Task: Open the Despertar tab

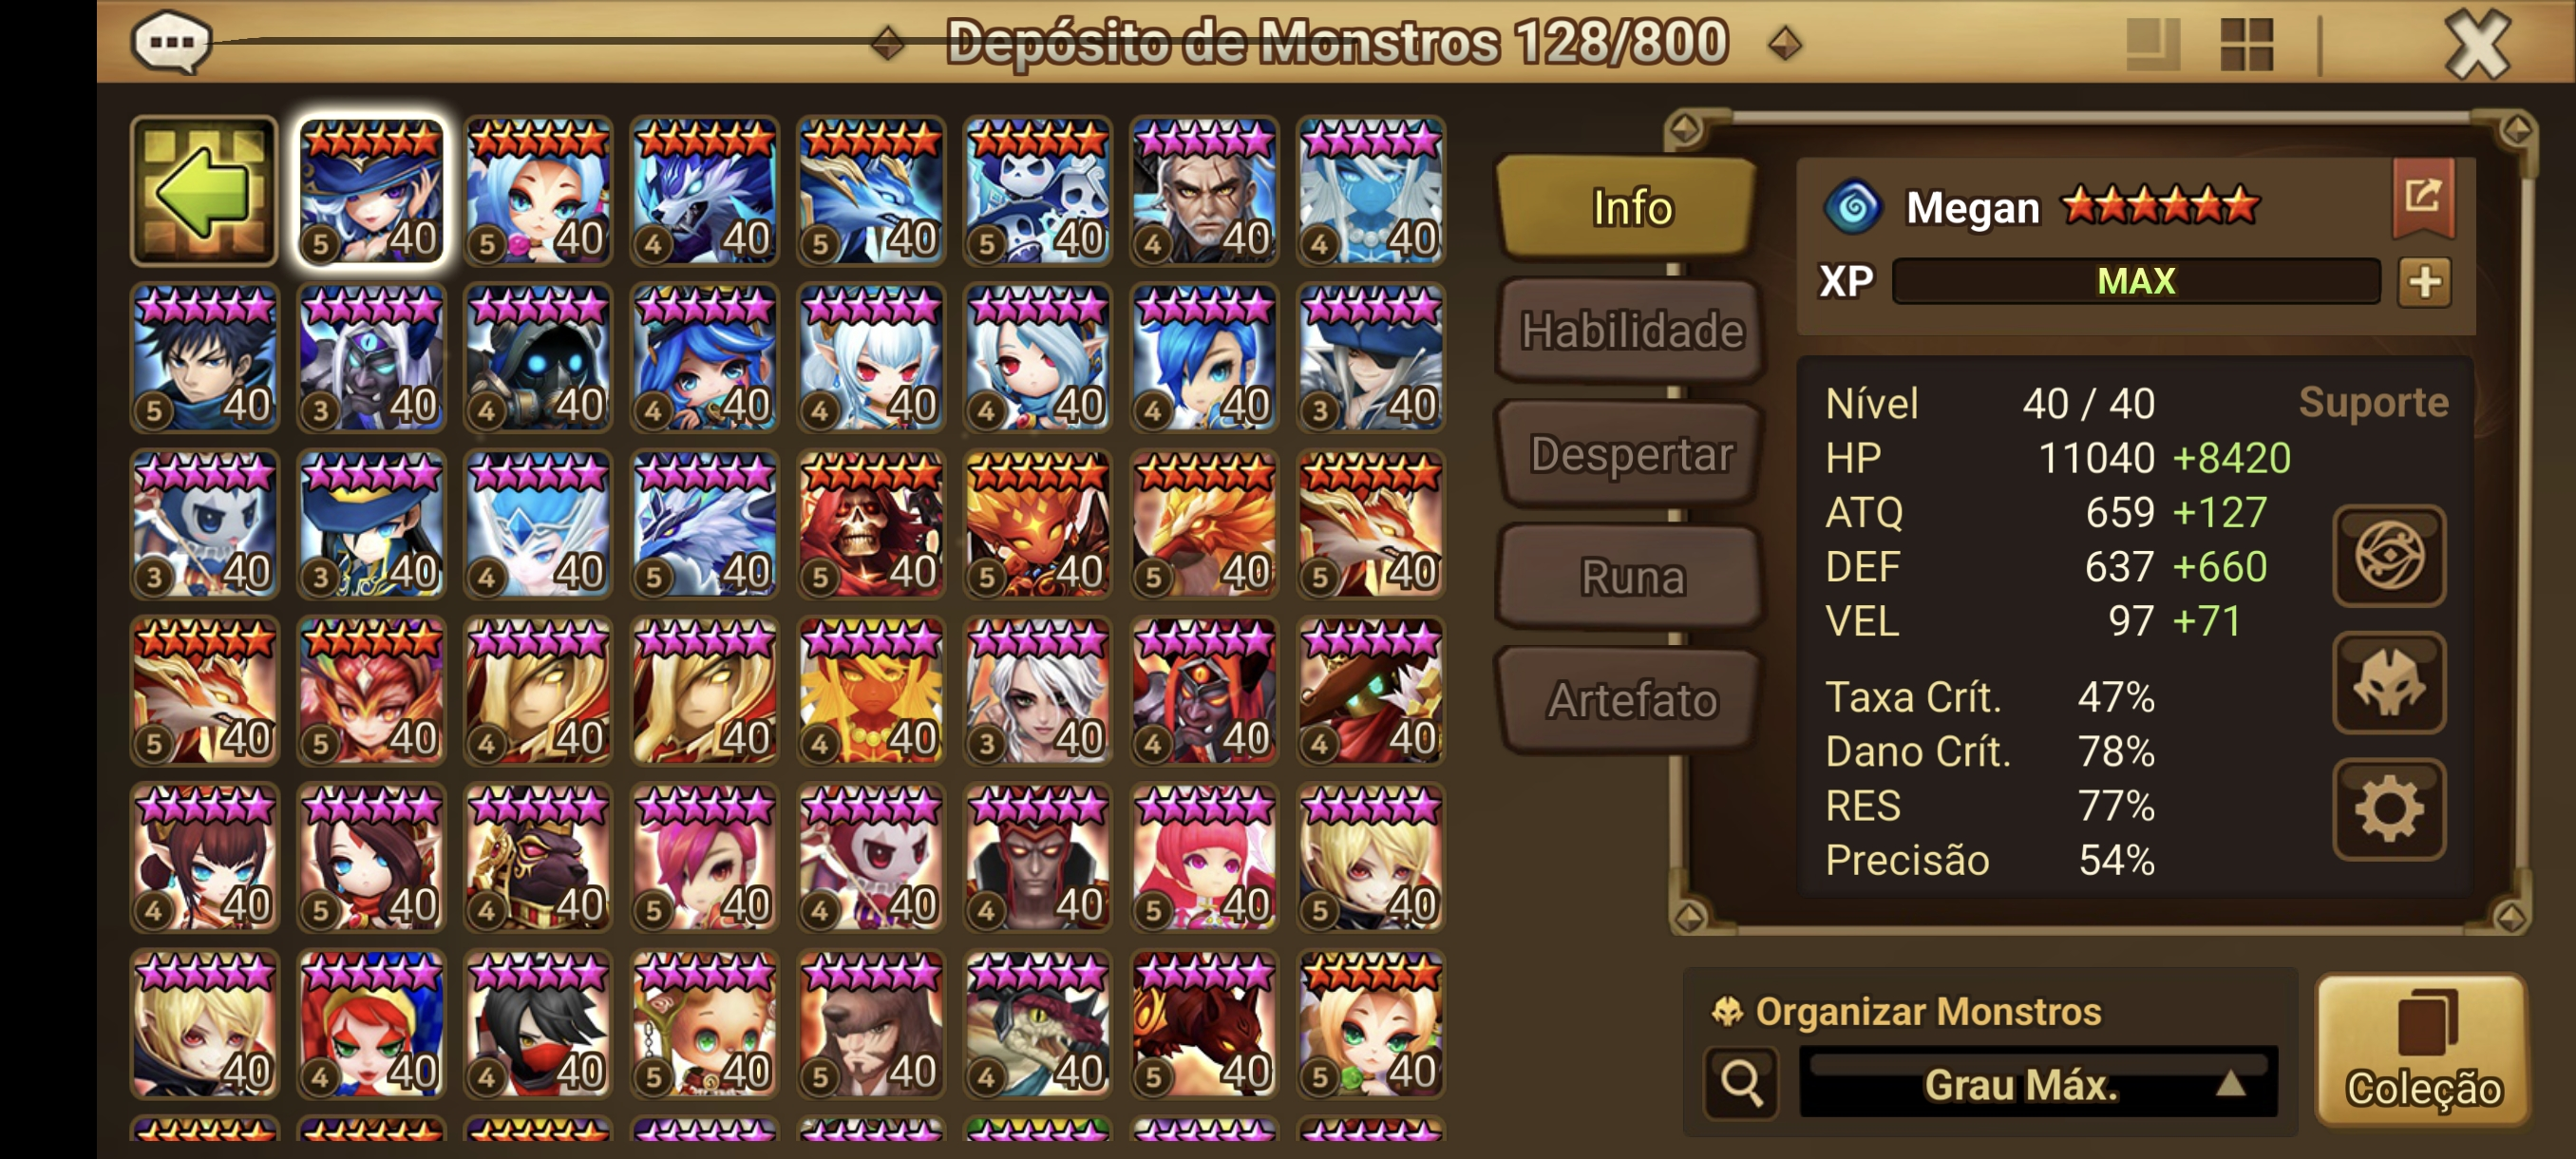Action: (1630, 454)
